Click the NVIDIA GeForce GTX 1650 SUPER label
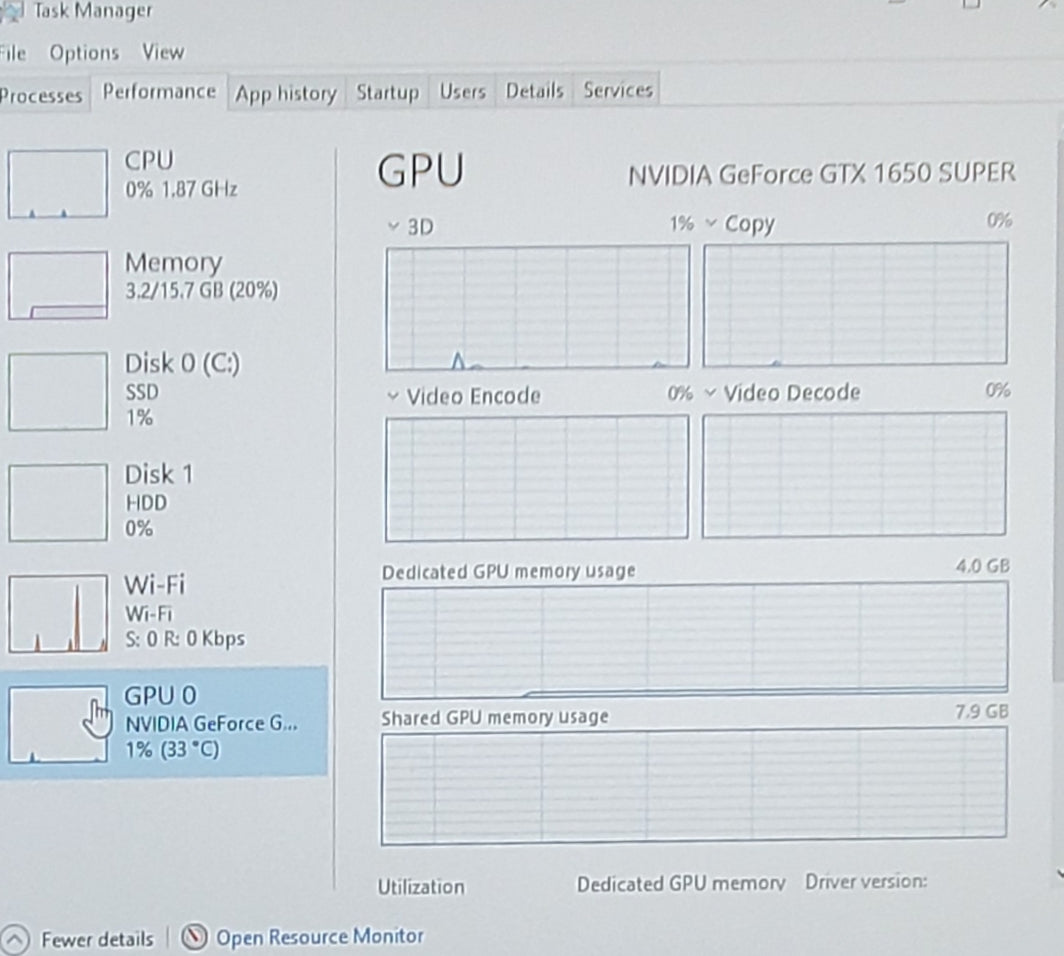Viewport: 1064px width, 956px height. tap(821, 174)
